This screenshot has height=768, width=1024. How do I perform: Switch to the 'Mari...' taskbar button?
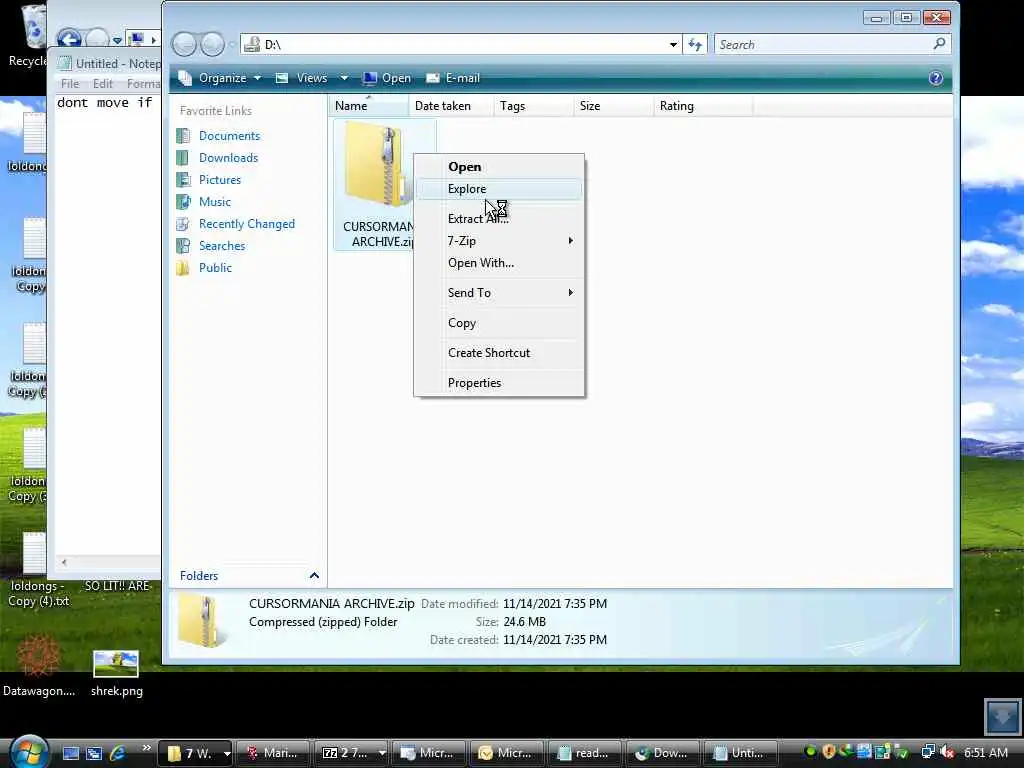click(272, 753)
